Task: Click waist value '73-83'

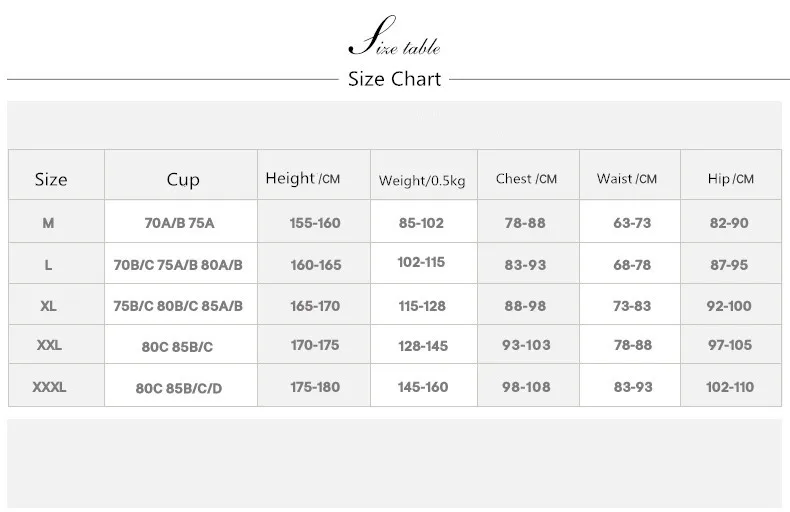Action: (632, 306)
